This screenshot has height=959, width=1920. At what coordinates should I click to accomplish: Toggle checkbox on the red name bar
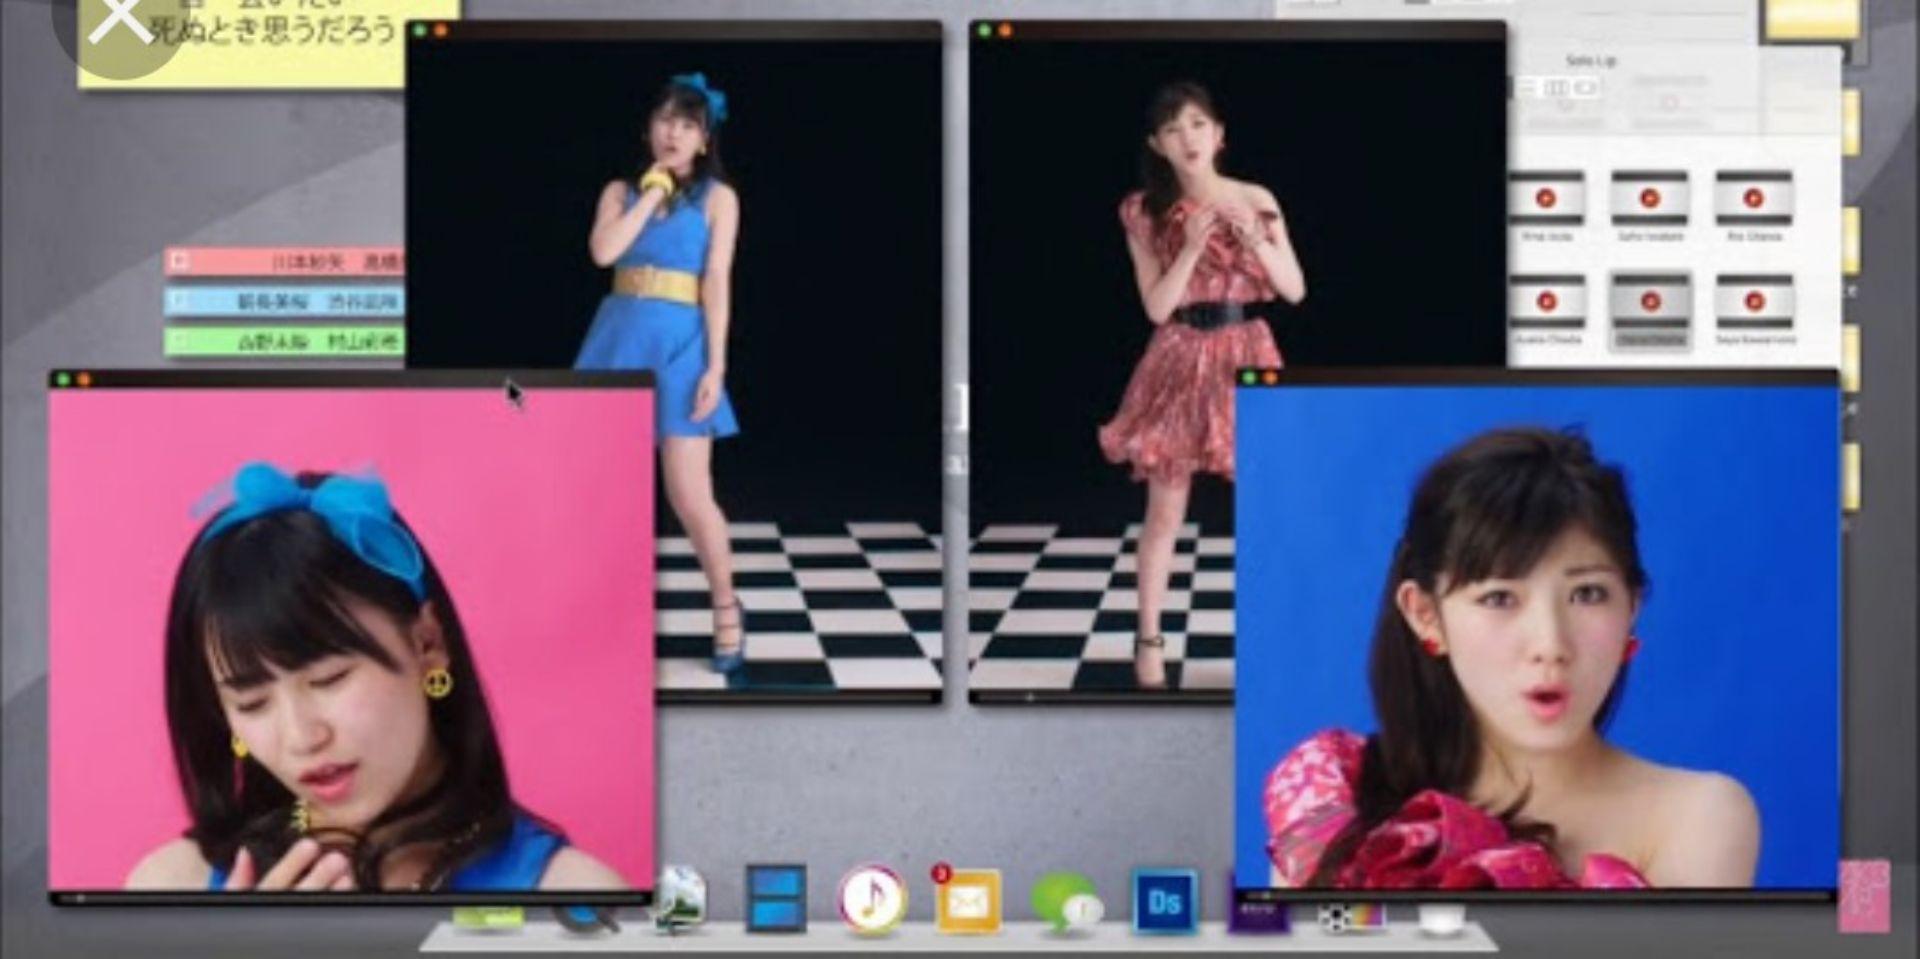tap(180, 262)
